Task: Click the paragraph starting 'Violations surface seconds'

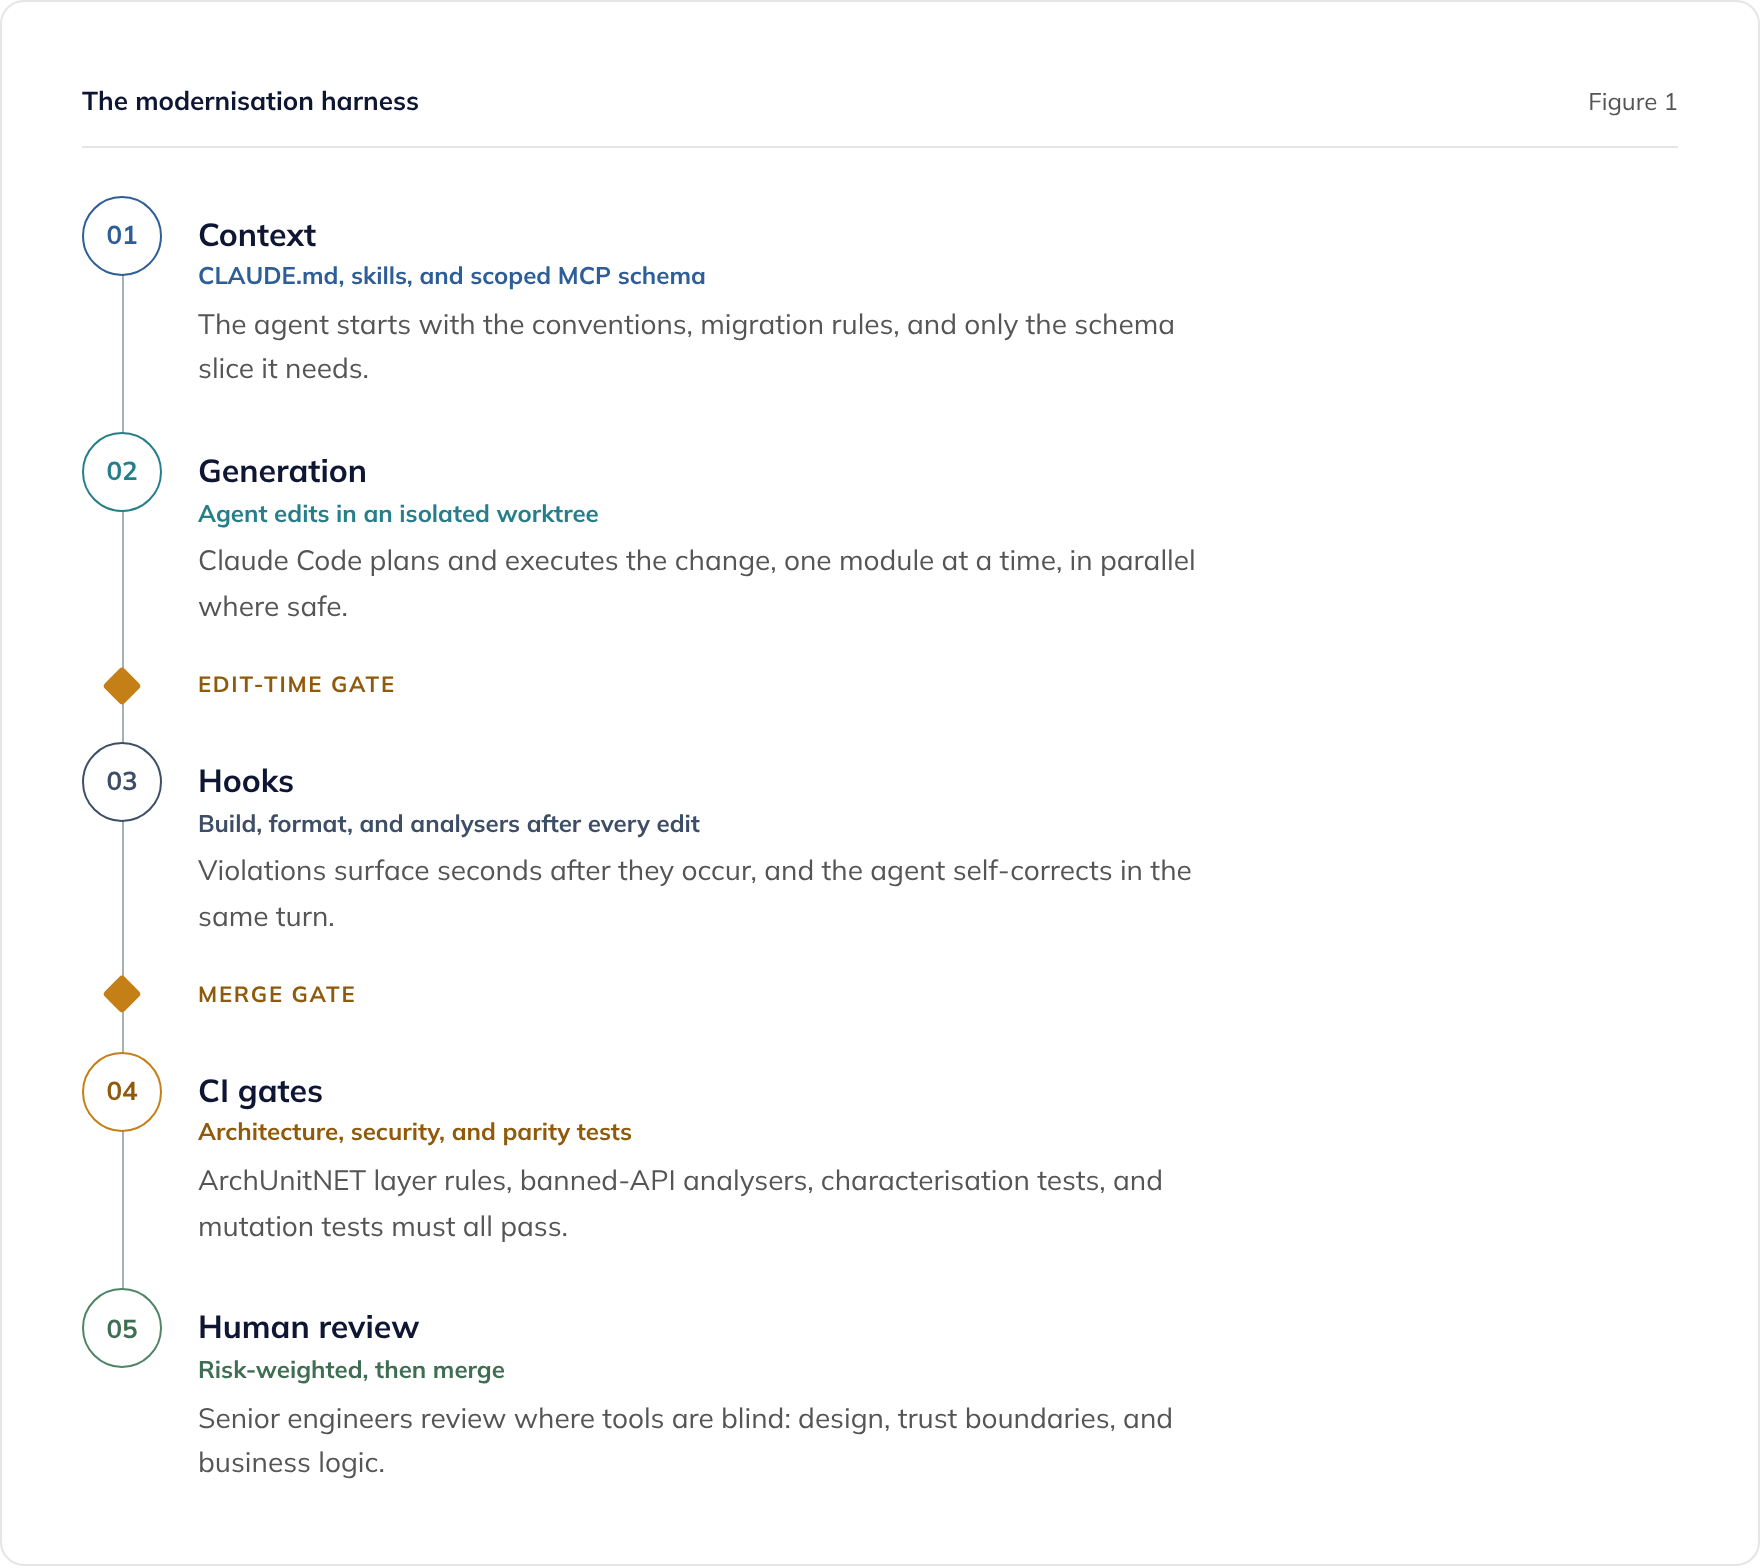Action: pyautogui.click(x=695, y=894)
